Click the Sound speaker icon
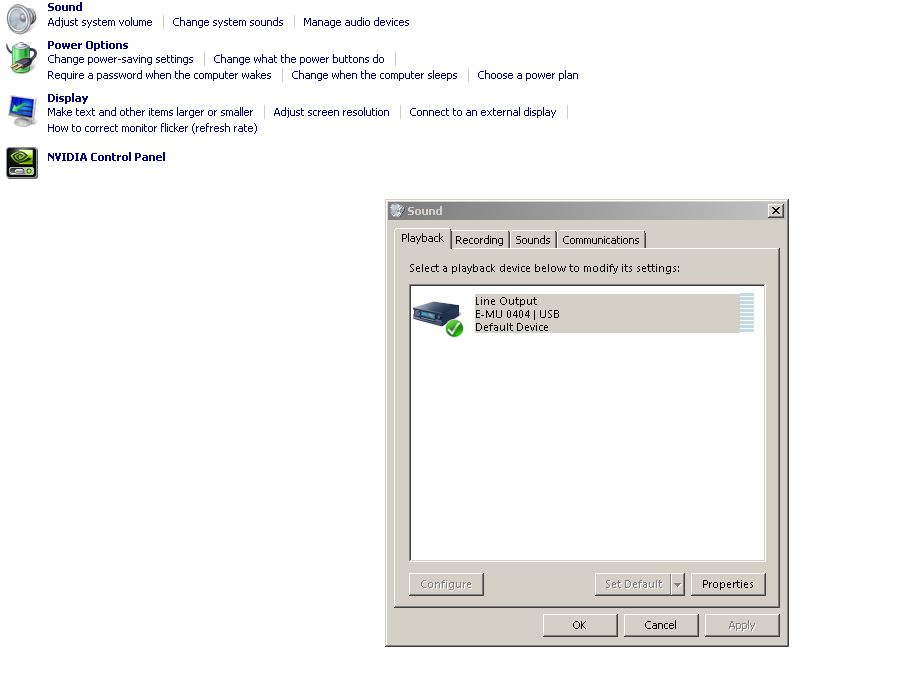 [x=21, y=18]
